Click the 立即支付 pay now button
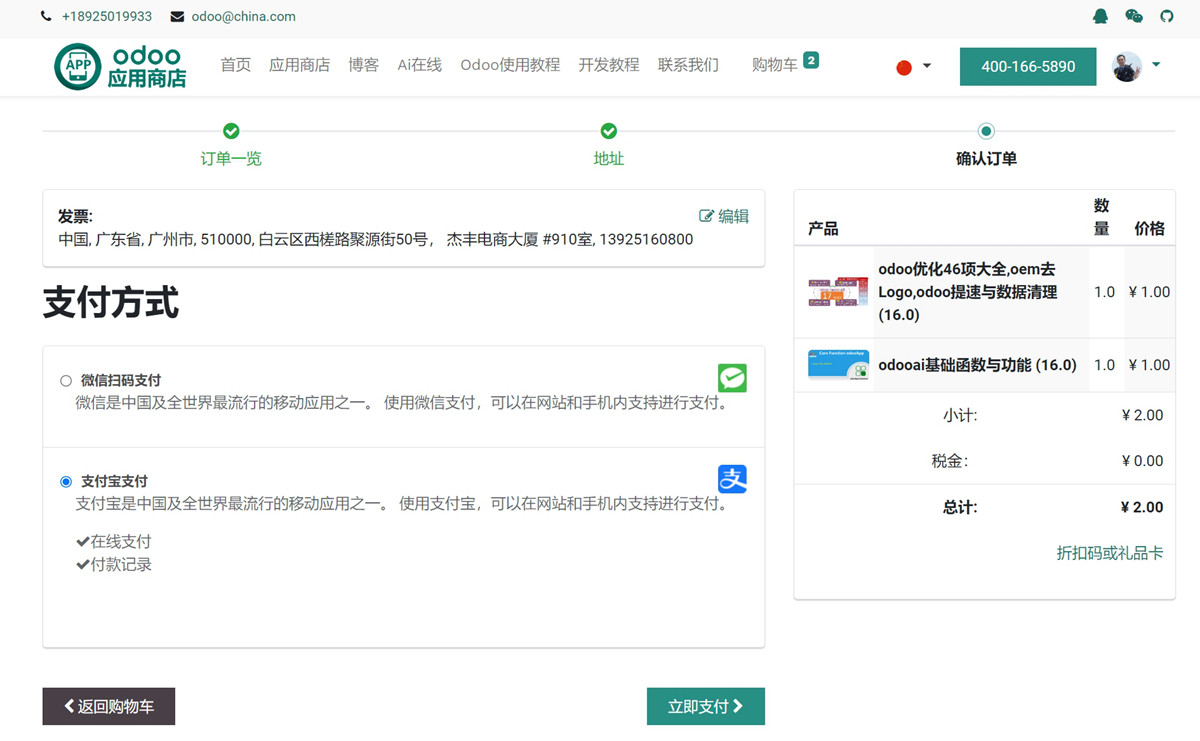The height and width of the screenshot is (741, 1200). tap(706, 706)
